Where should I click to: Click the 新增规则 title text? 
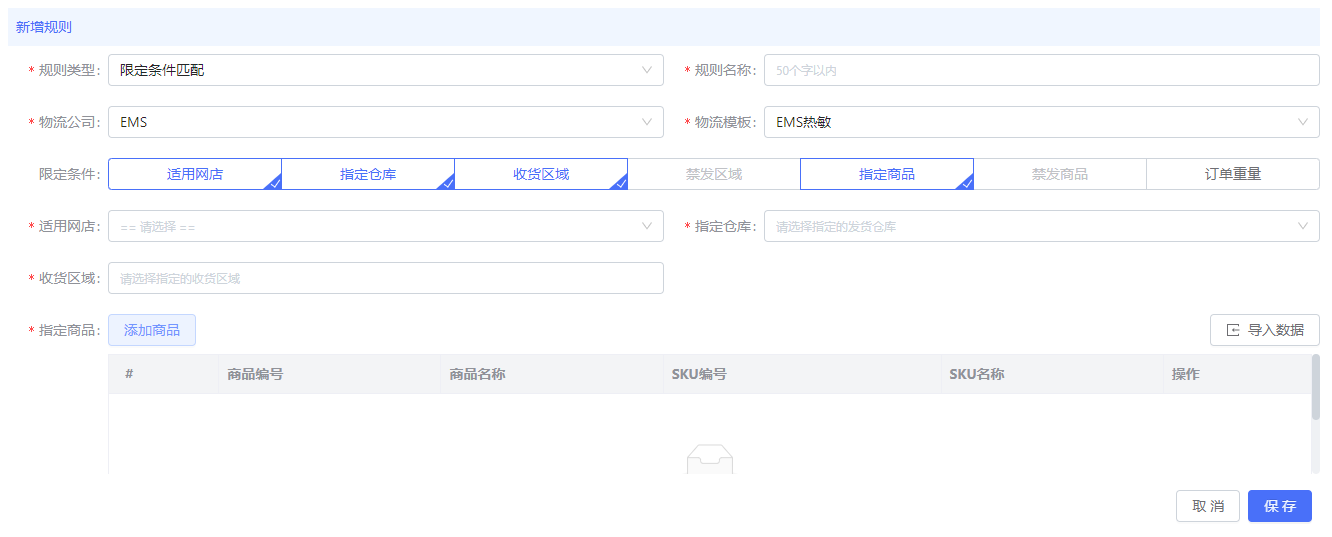pos(44,27)
